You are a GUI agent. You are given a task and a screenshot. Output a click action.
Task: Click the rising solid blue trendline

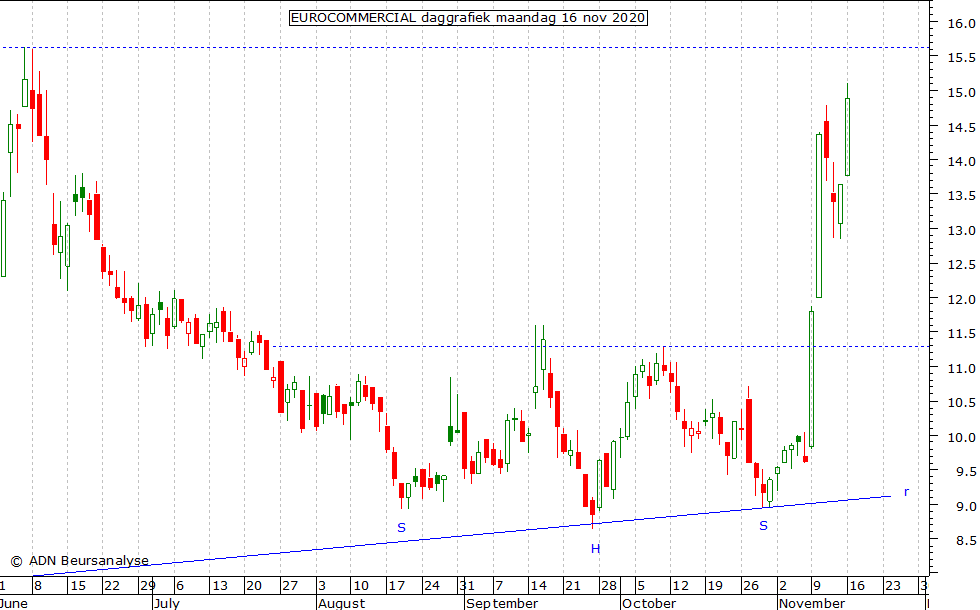tap(462, 536)
